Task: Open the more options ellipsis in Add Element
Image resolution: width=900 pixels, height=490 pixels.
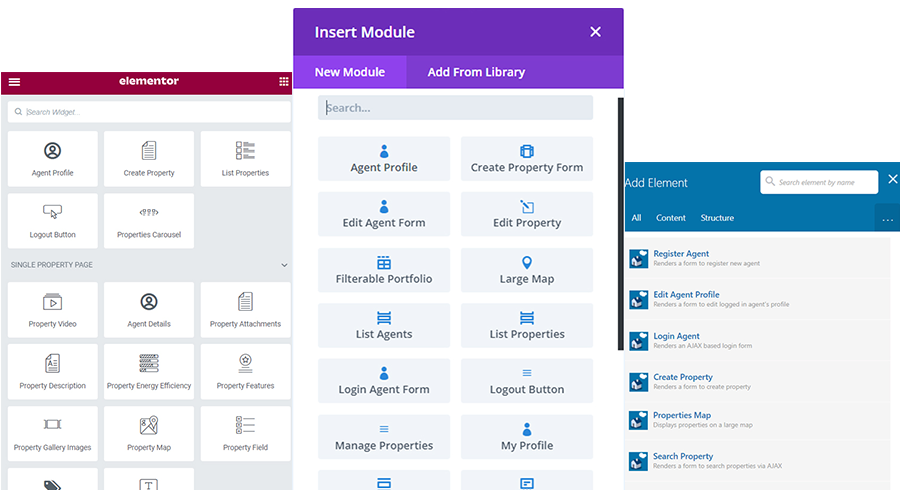Action: (887, 219)
